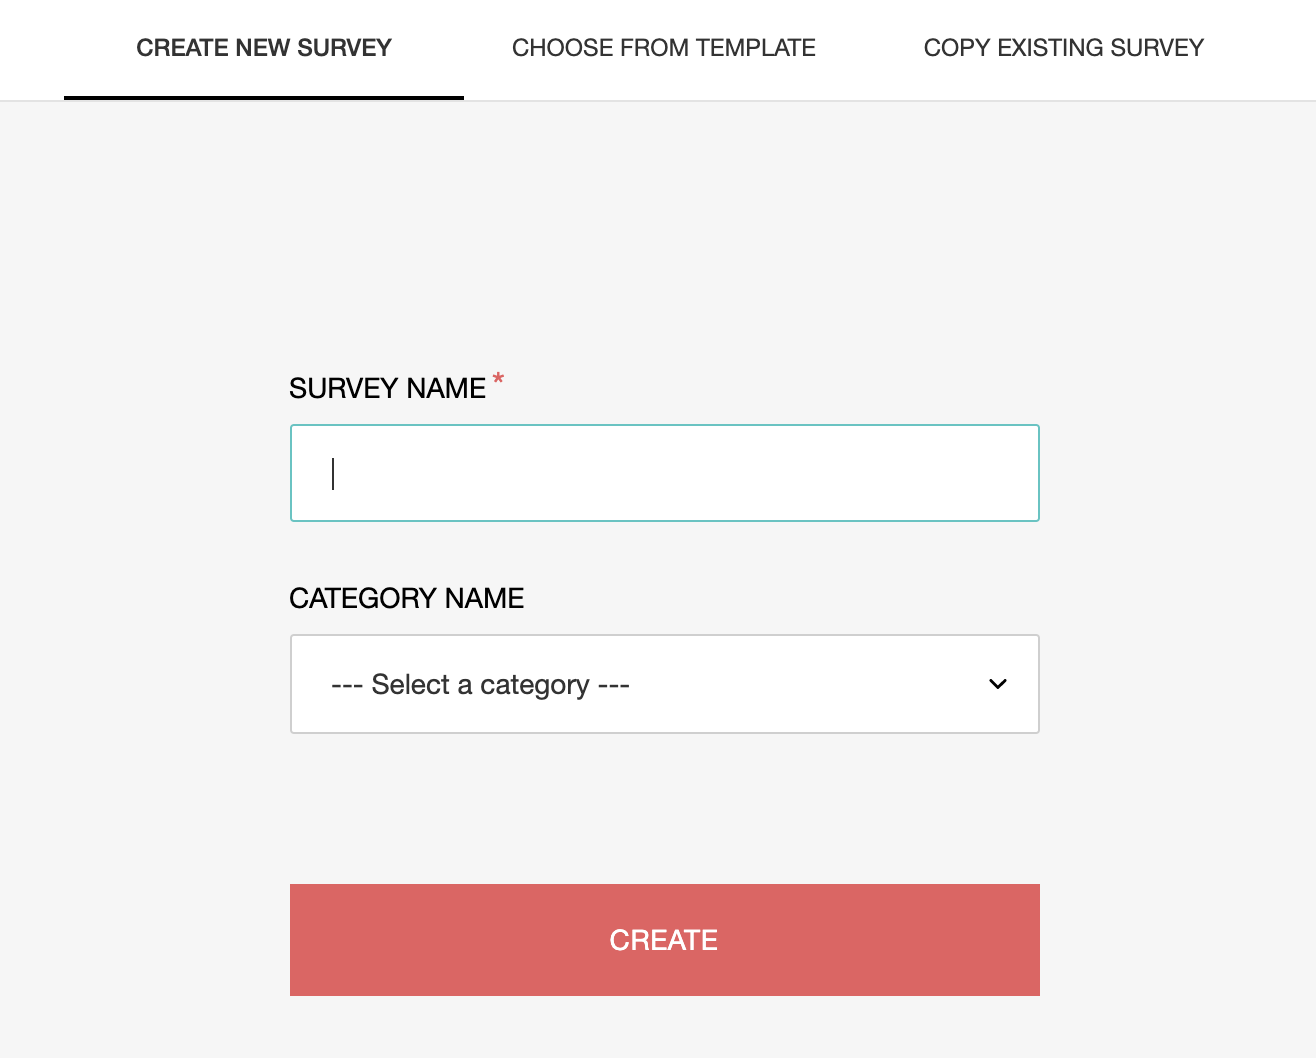The image size is (1316, 1058).
Task: Click the red required asterisk
Action: (498, 380)
